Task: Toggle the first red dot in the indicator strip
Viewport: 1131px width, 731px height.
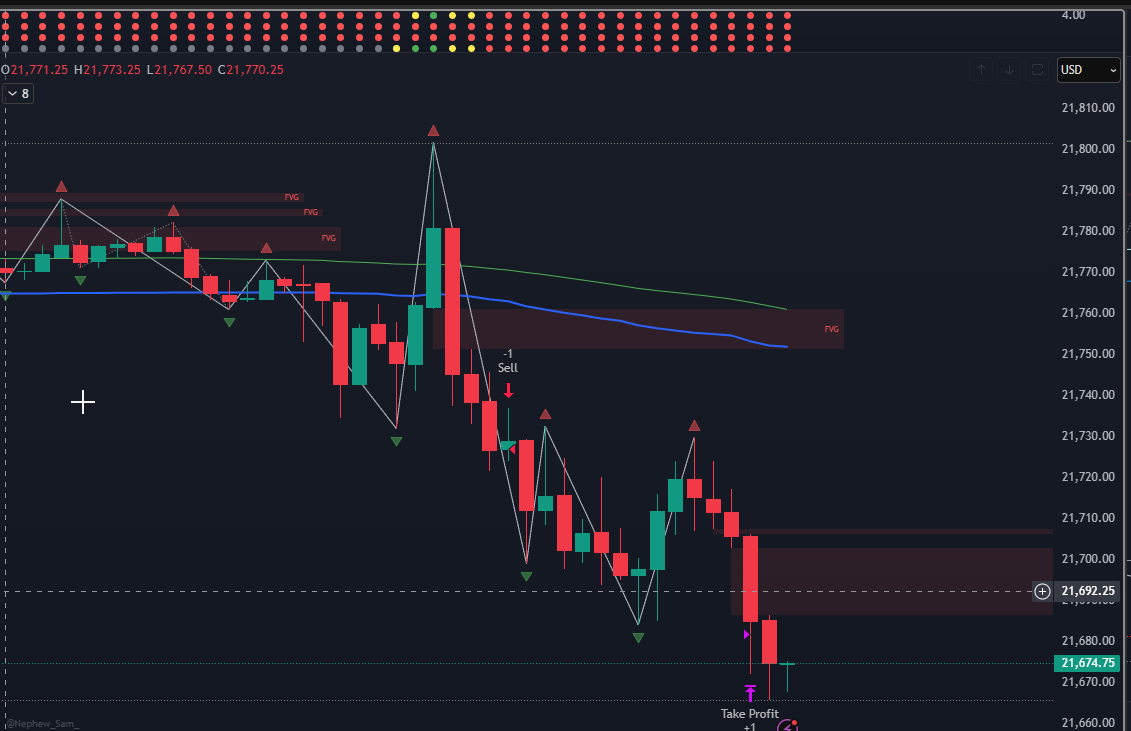Action: (x=4, y=15)
